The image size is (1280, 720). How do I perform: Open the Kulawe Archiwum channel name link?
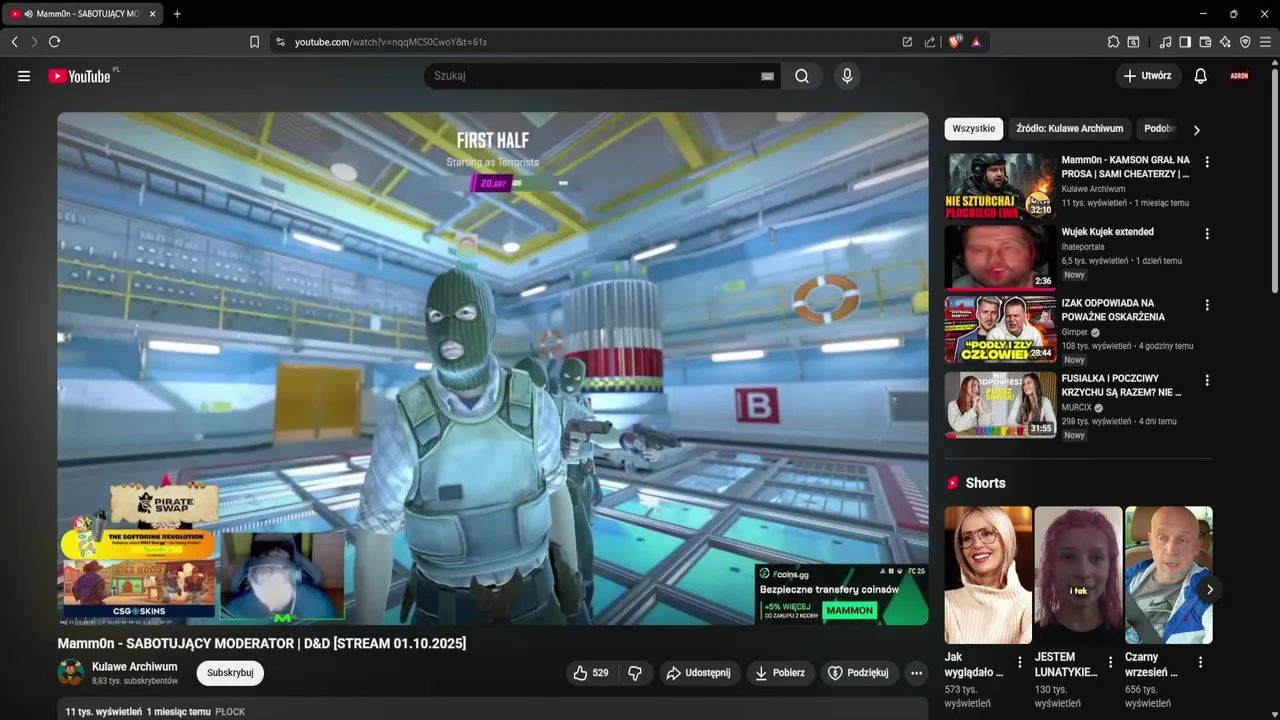pyautogui.click(x=135, y=667)
